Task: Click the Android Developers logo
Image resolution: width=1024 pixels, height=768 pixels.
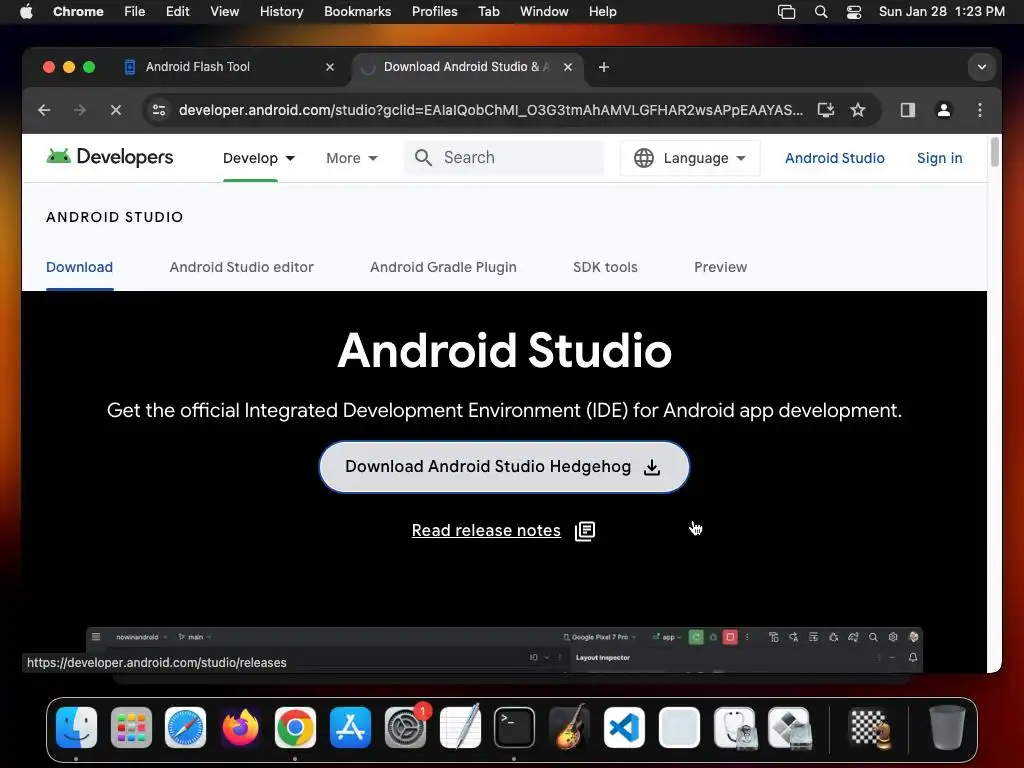Action: pos(110,157)
